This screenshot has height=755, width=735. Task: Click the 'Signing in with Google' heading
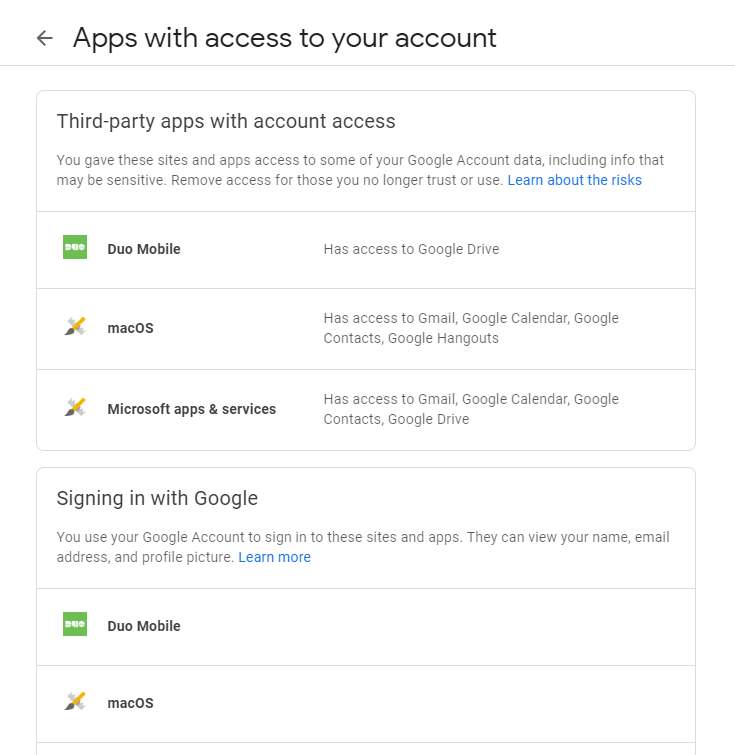pyautogui.click(x=157, y=498)
